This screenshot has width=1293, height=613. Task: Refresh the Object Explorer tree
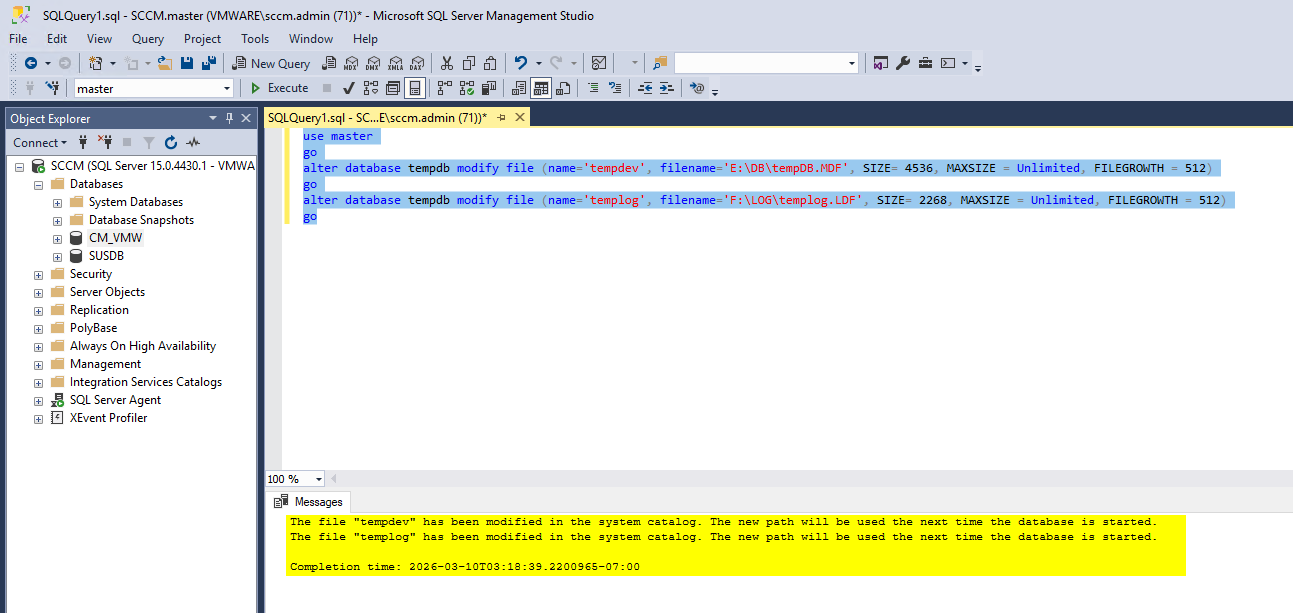171,143
